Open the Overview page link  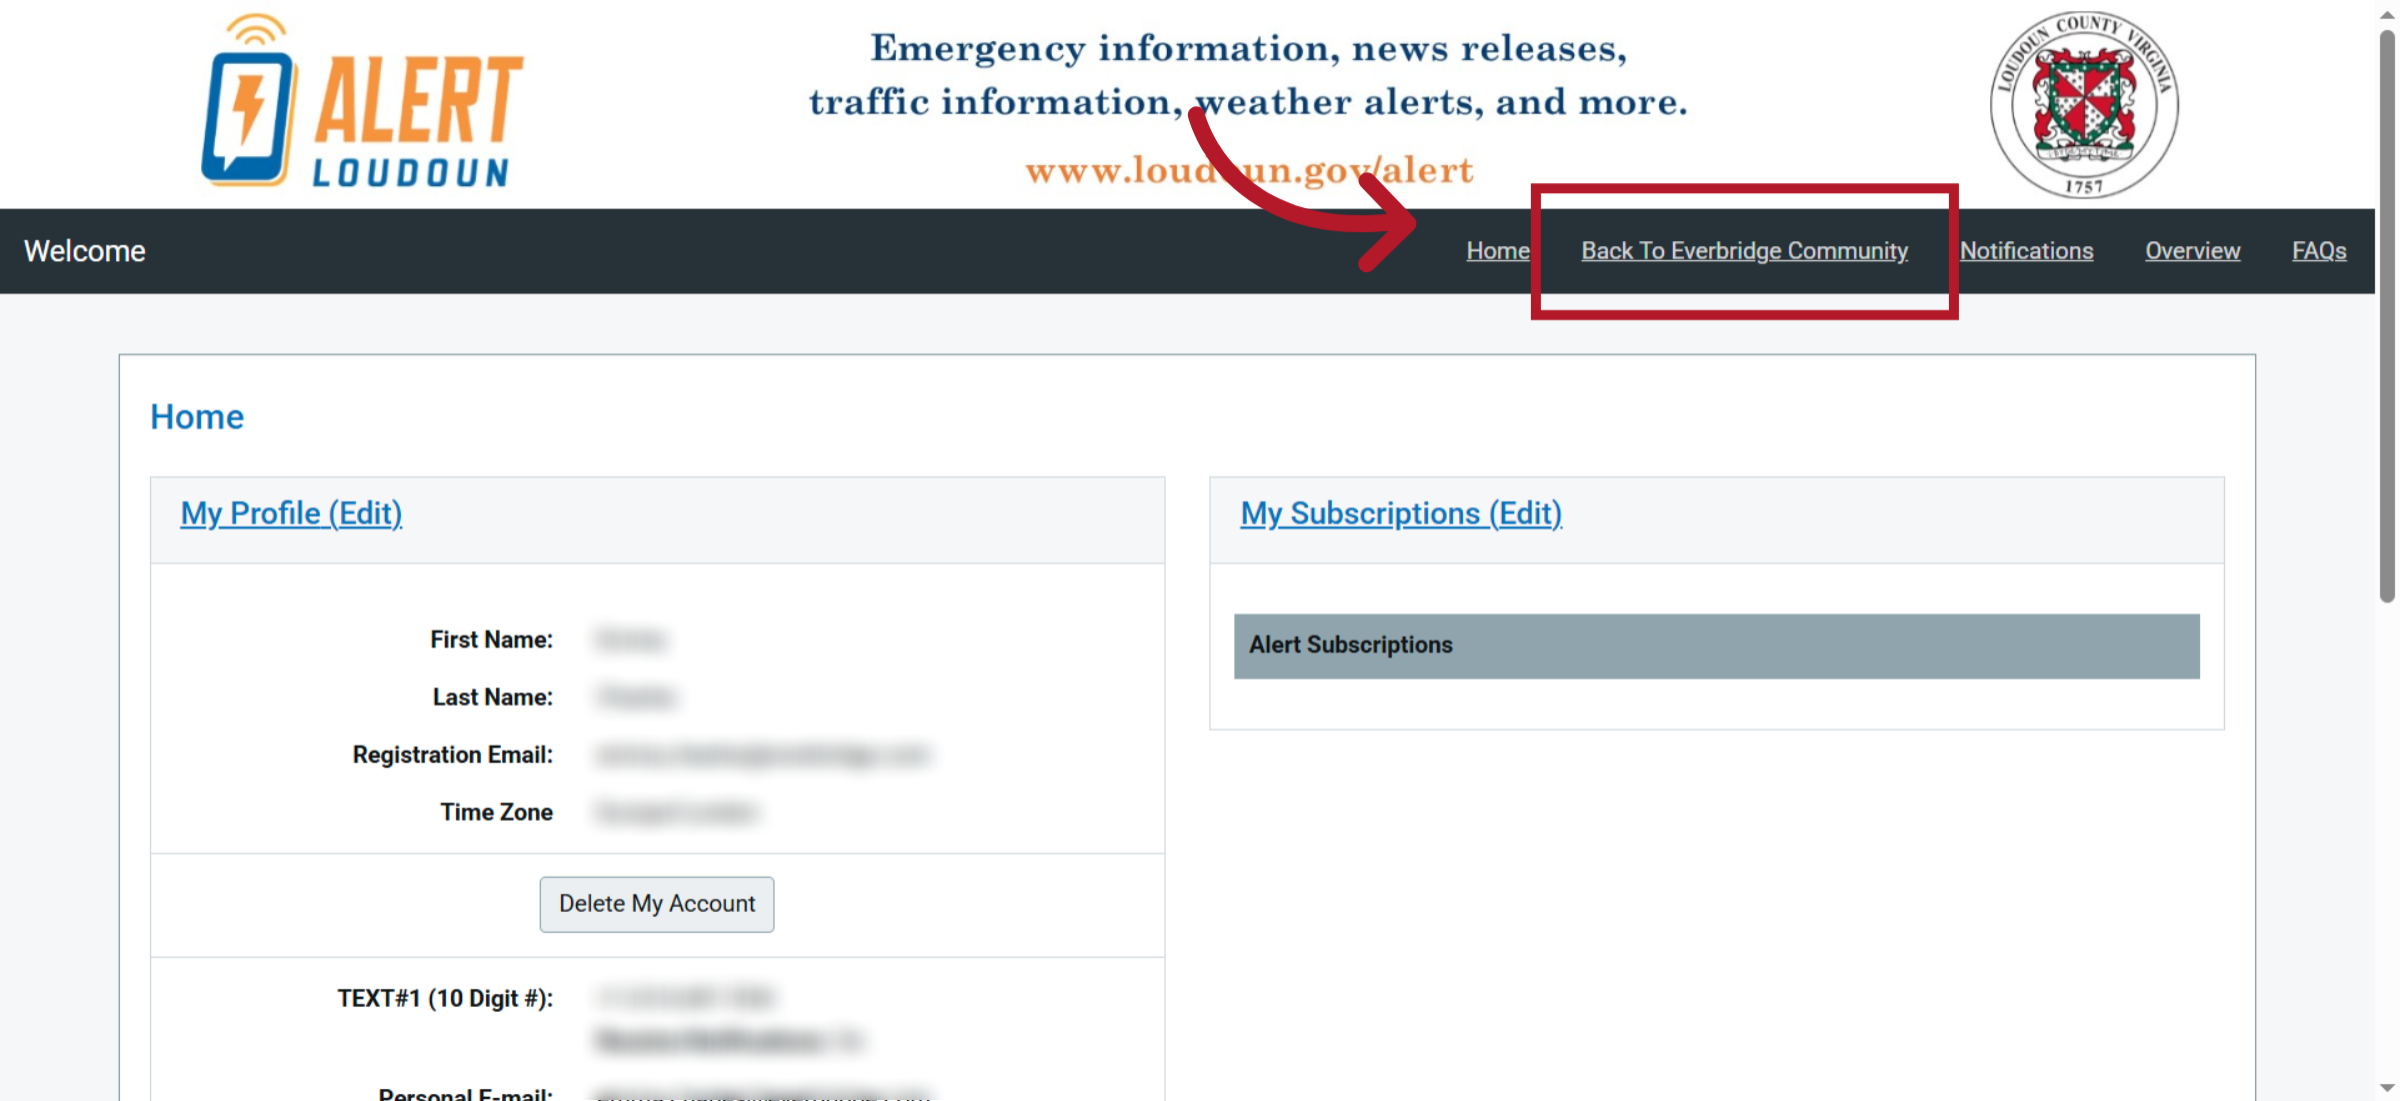coord(2192,251)
